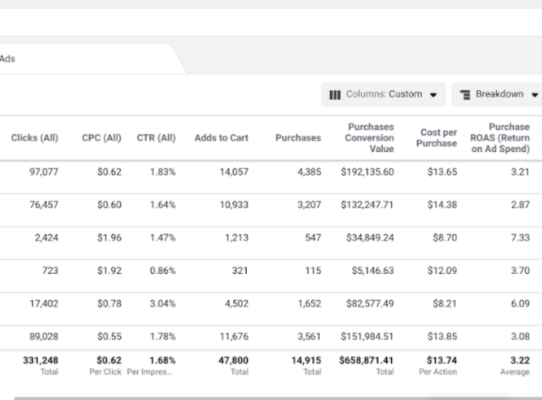Select clicks value 17,402
This screenshot has width=542, height=400.
(44, 304)
